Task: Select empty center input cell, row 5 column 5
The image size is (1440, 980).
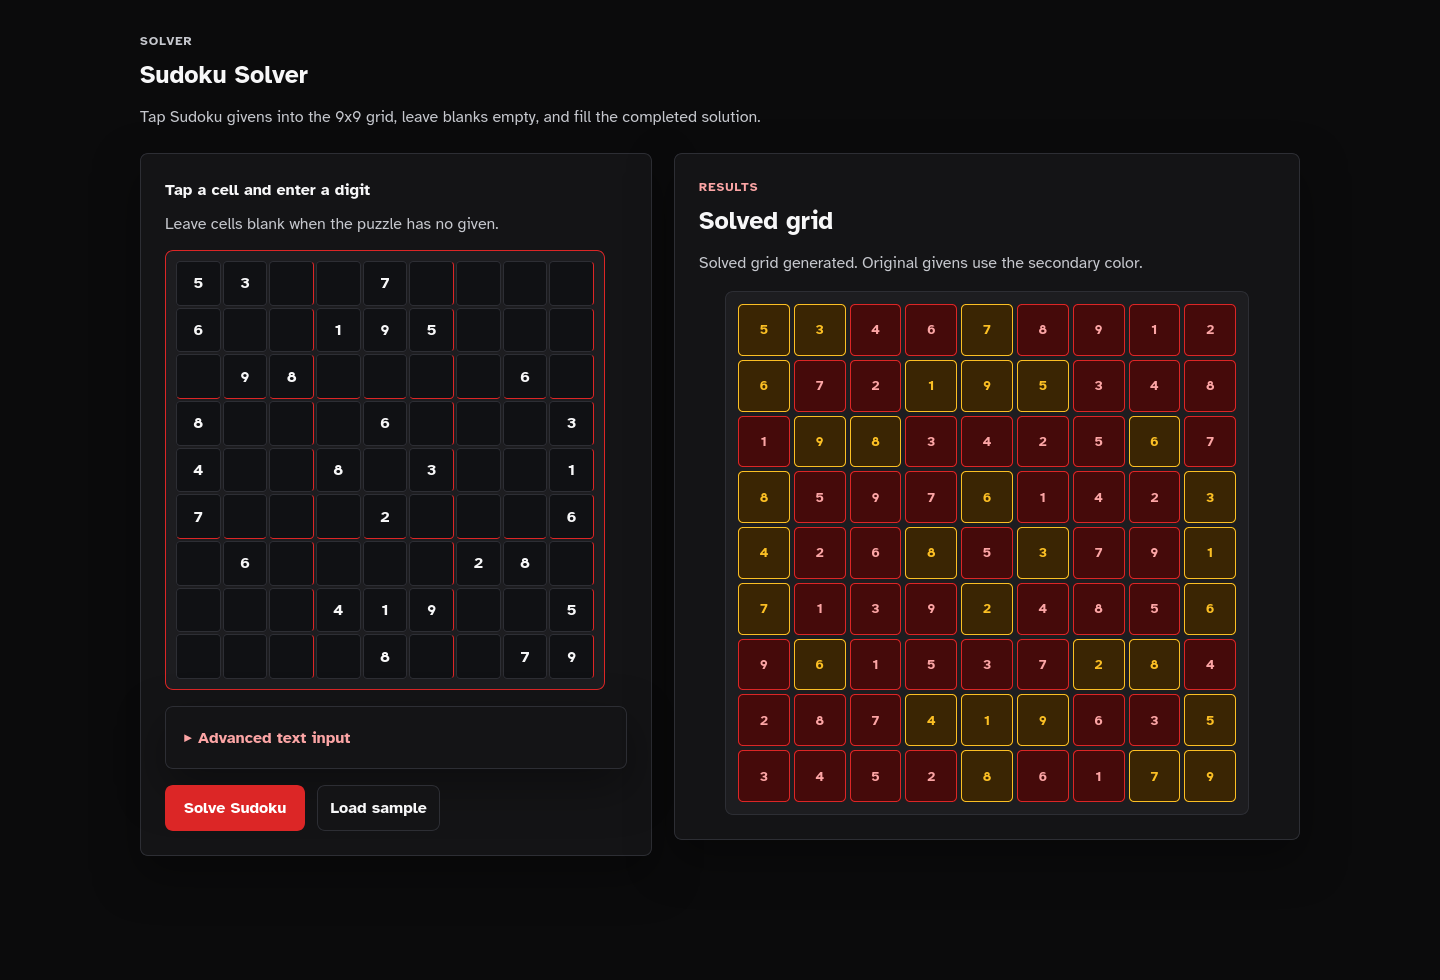Action: pyautogui.click(x=385, y=470)
